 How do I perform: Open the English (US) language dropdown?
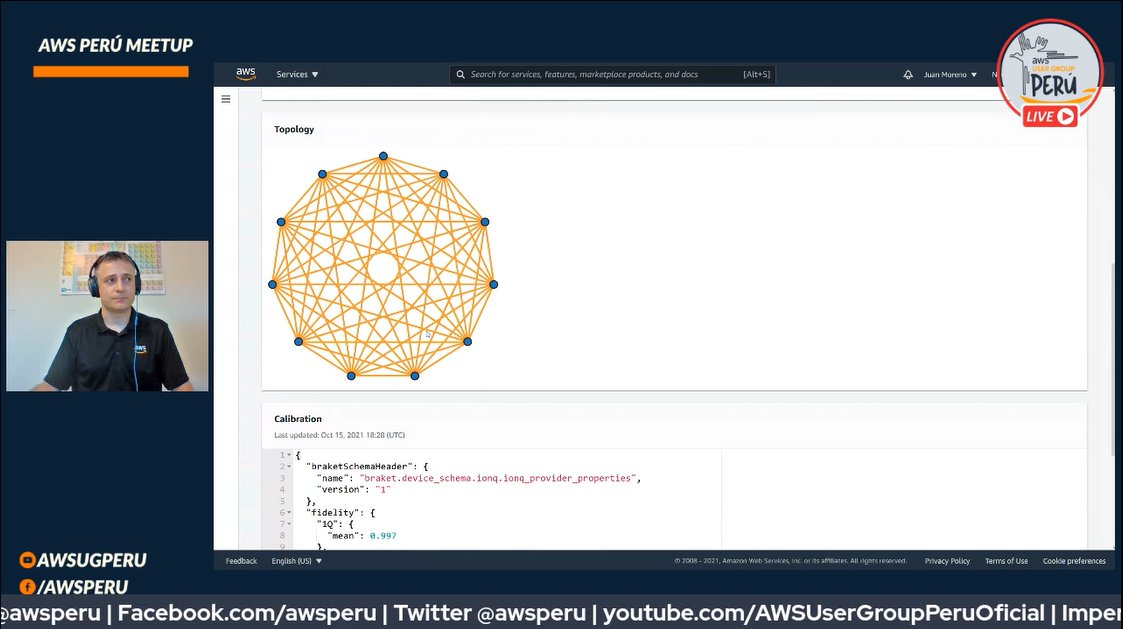tap(297, 561)
